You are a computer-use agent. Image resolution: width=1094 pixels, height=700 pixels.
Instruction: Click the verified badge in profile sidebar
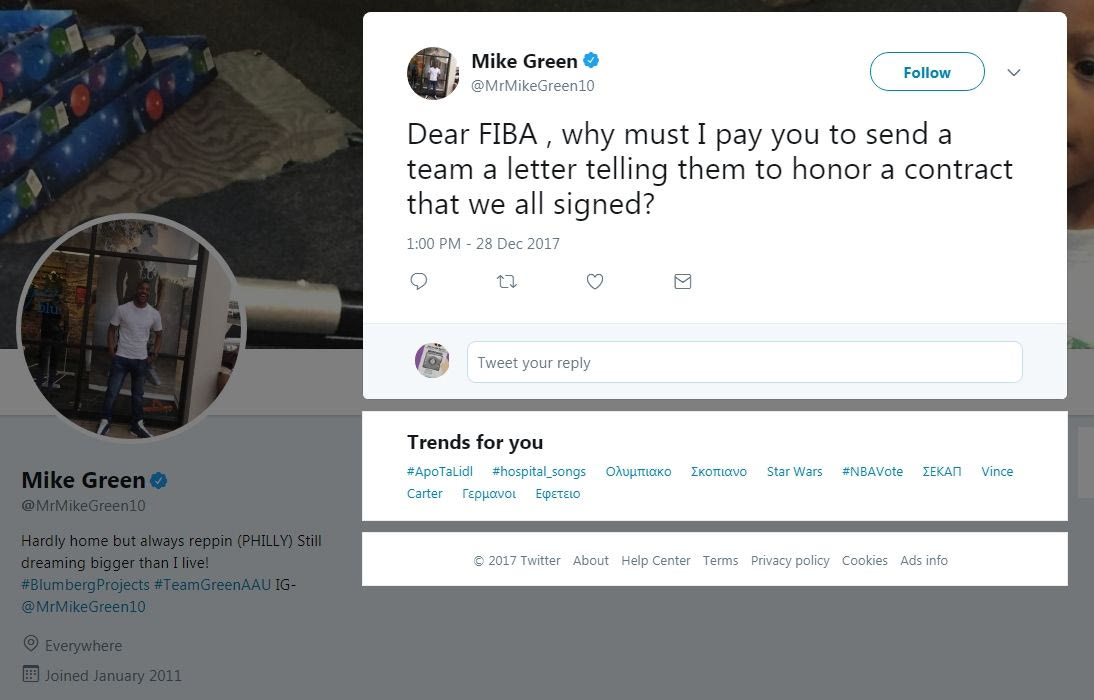click(x=158, y=480)
